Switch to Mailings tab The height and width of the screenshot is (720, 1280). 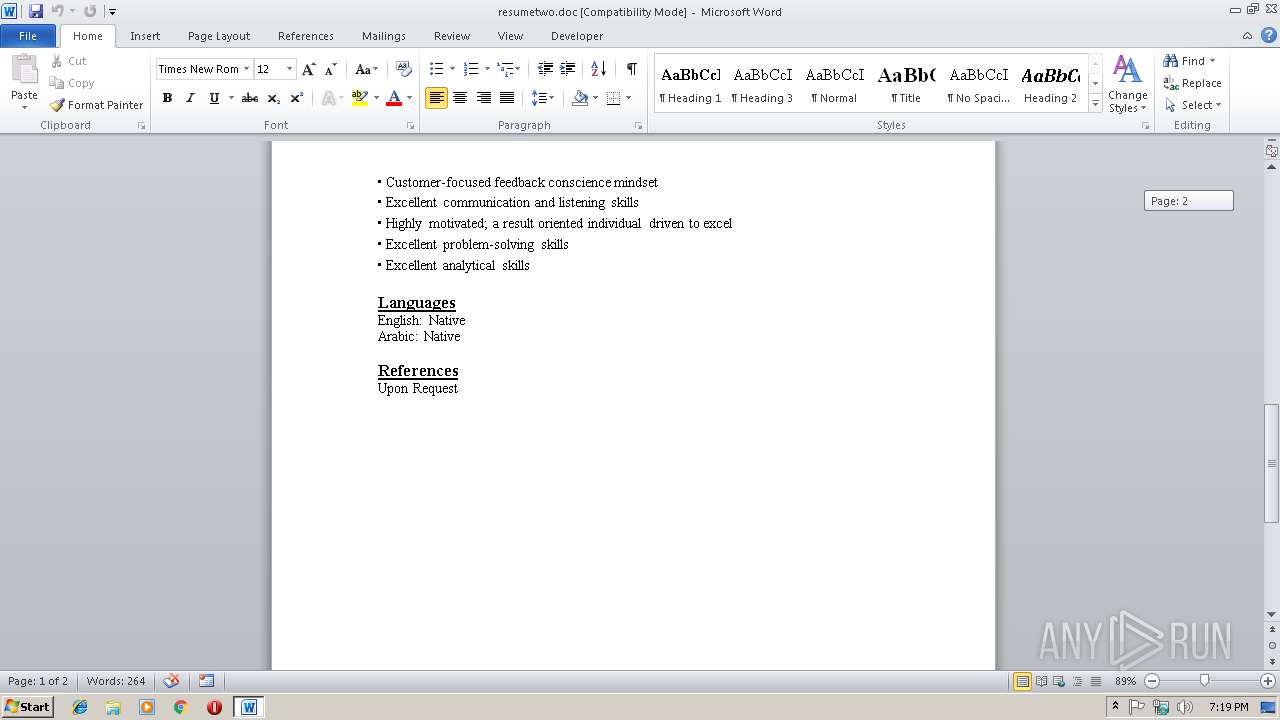(x=384, y=36)
